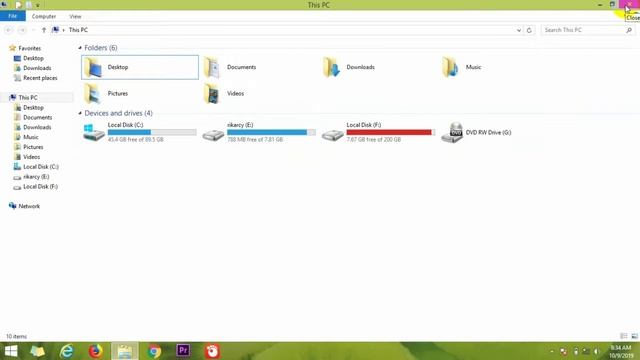Click the red Local Disk (F:) usage bar
The height and width of the screenshot is (360, 640).
tap(391, 132)
